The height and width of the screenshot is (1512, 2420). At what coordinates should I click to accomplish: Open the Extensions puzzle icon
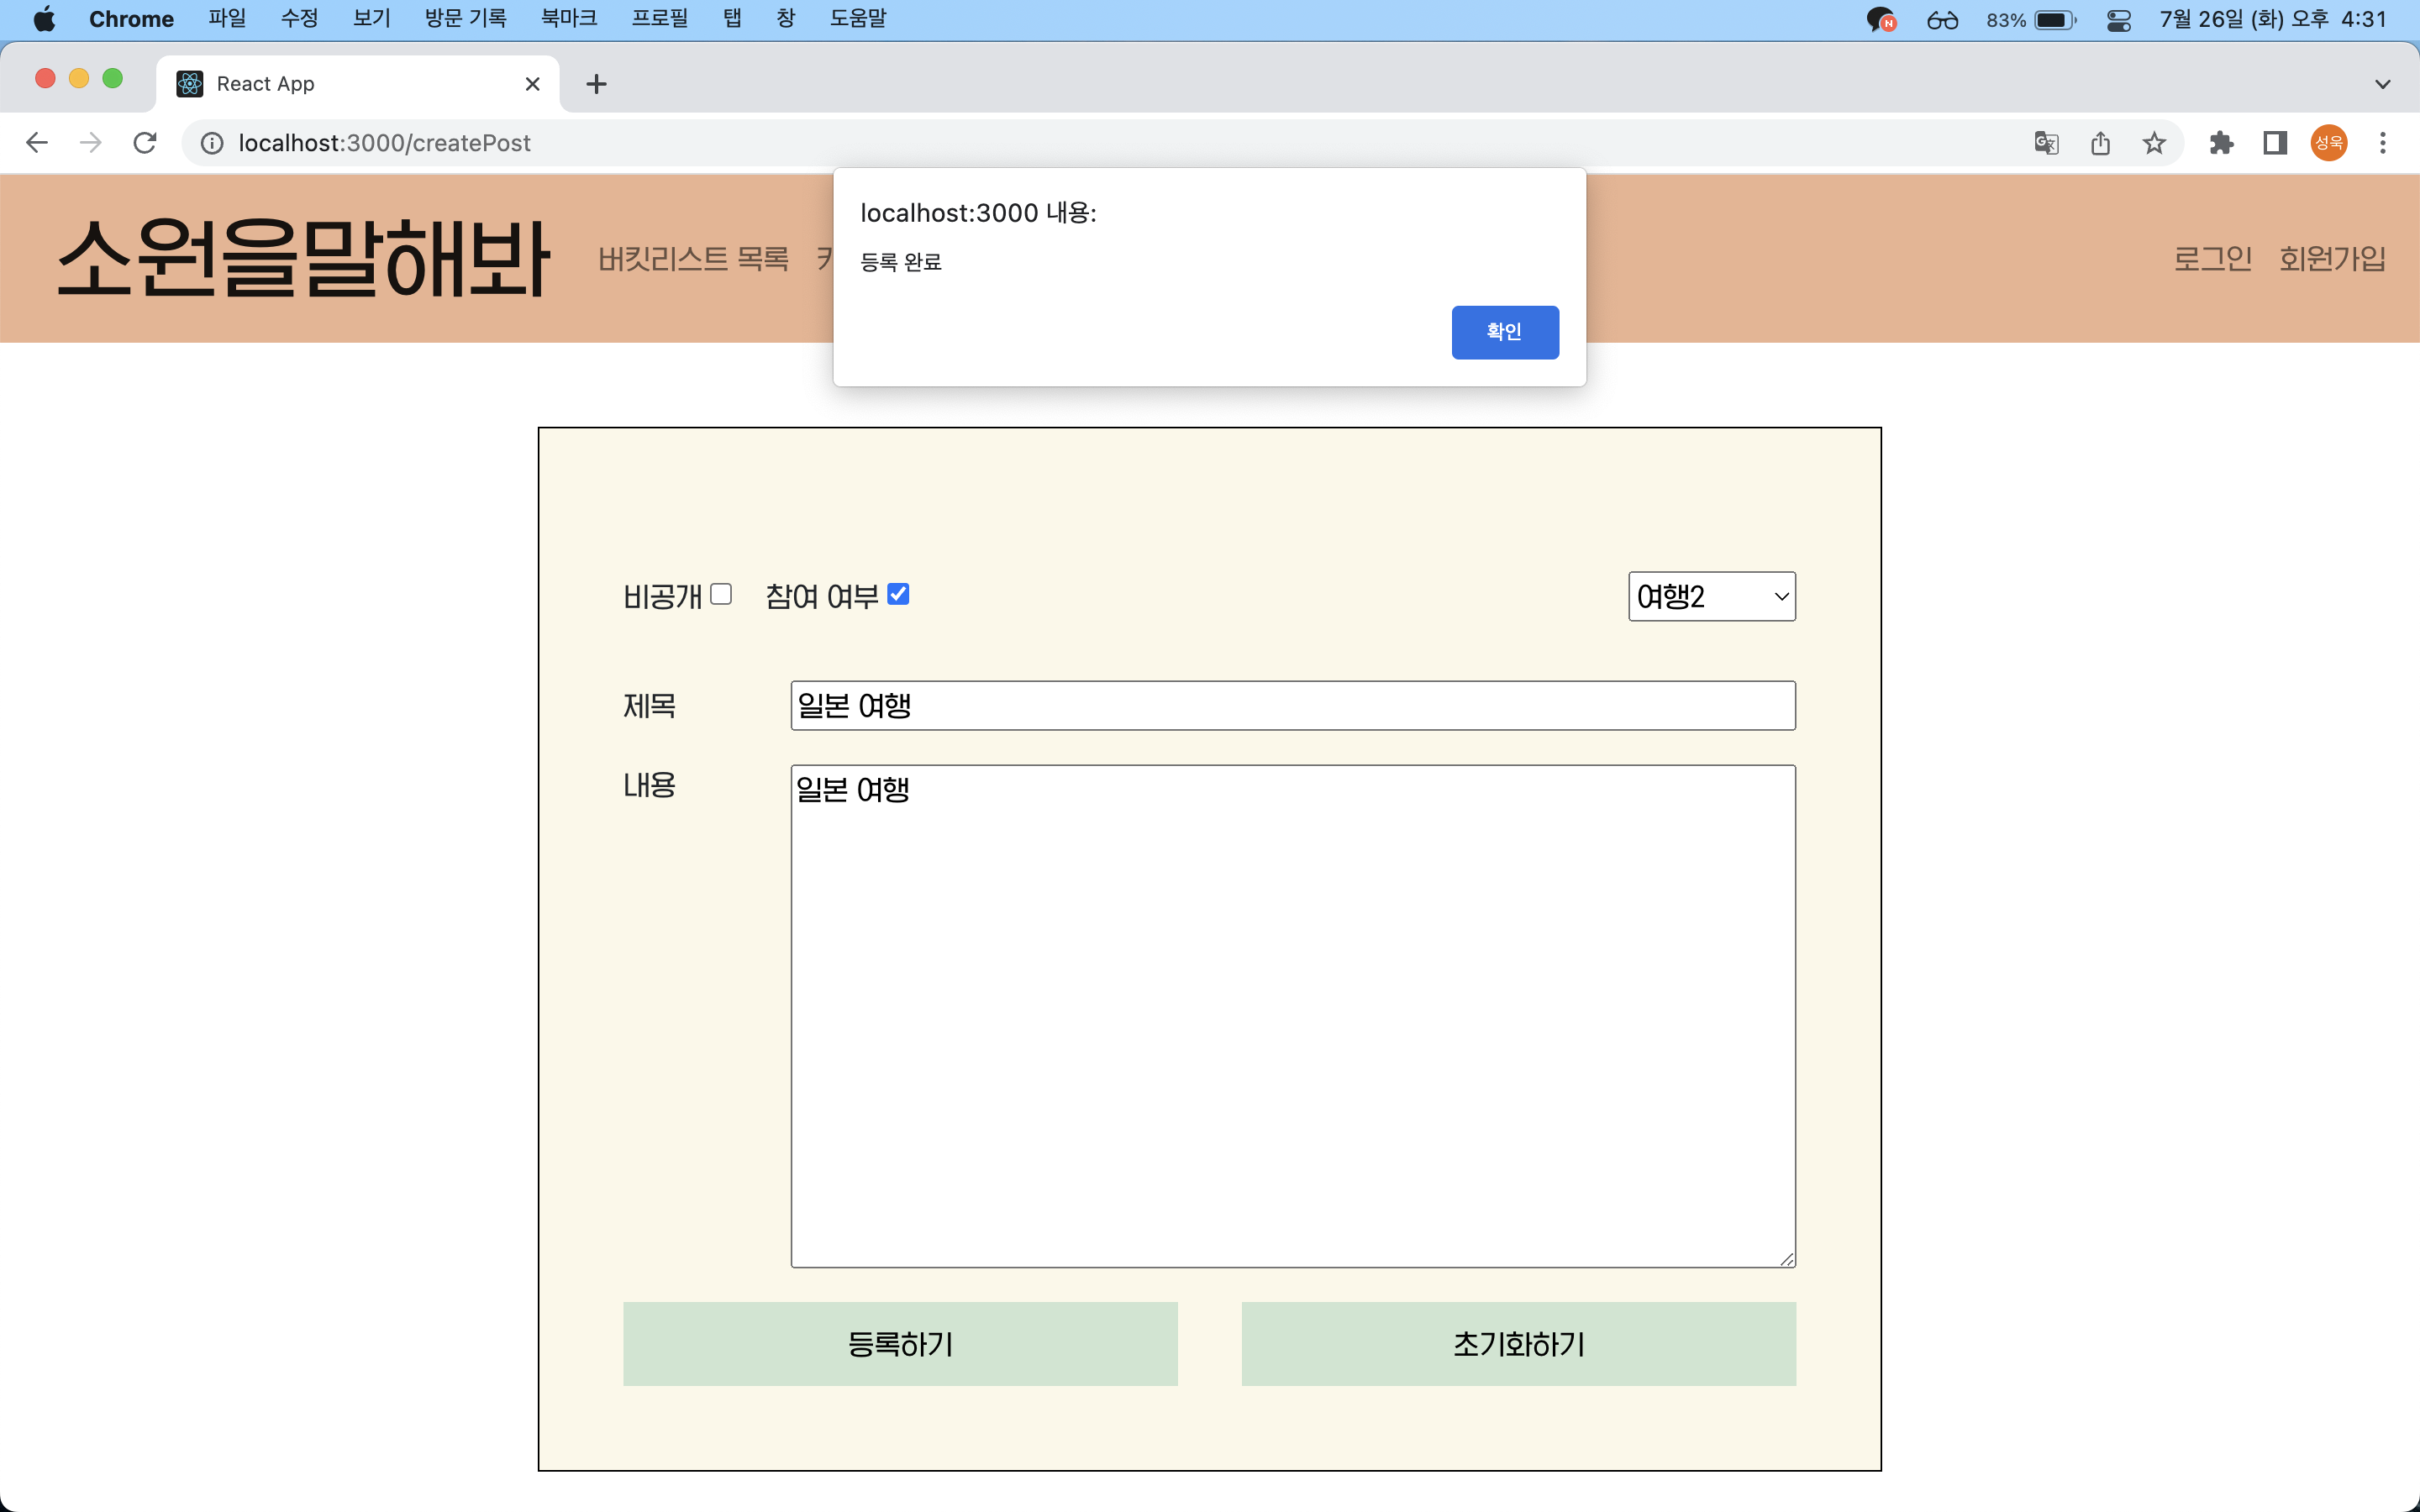pos(2222,143)
